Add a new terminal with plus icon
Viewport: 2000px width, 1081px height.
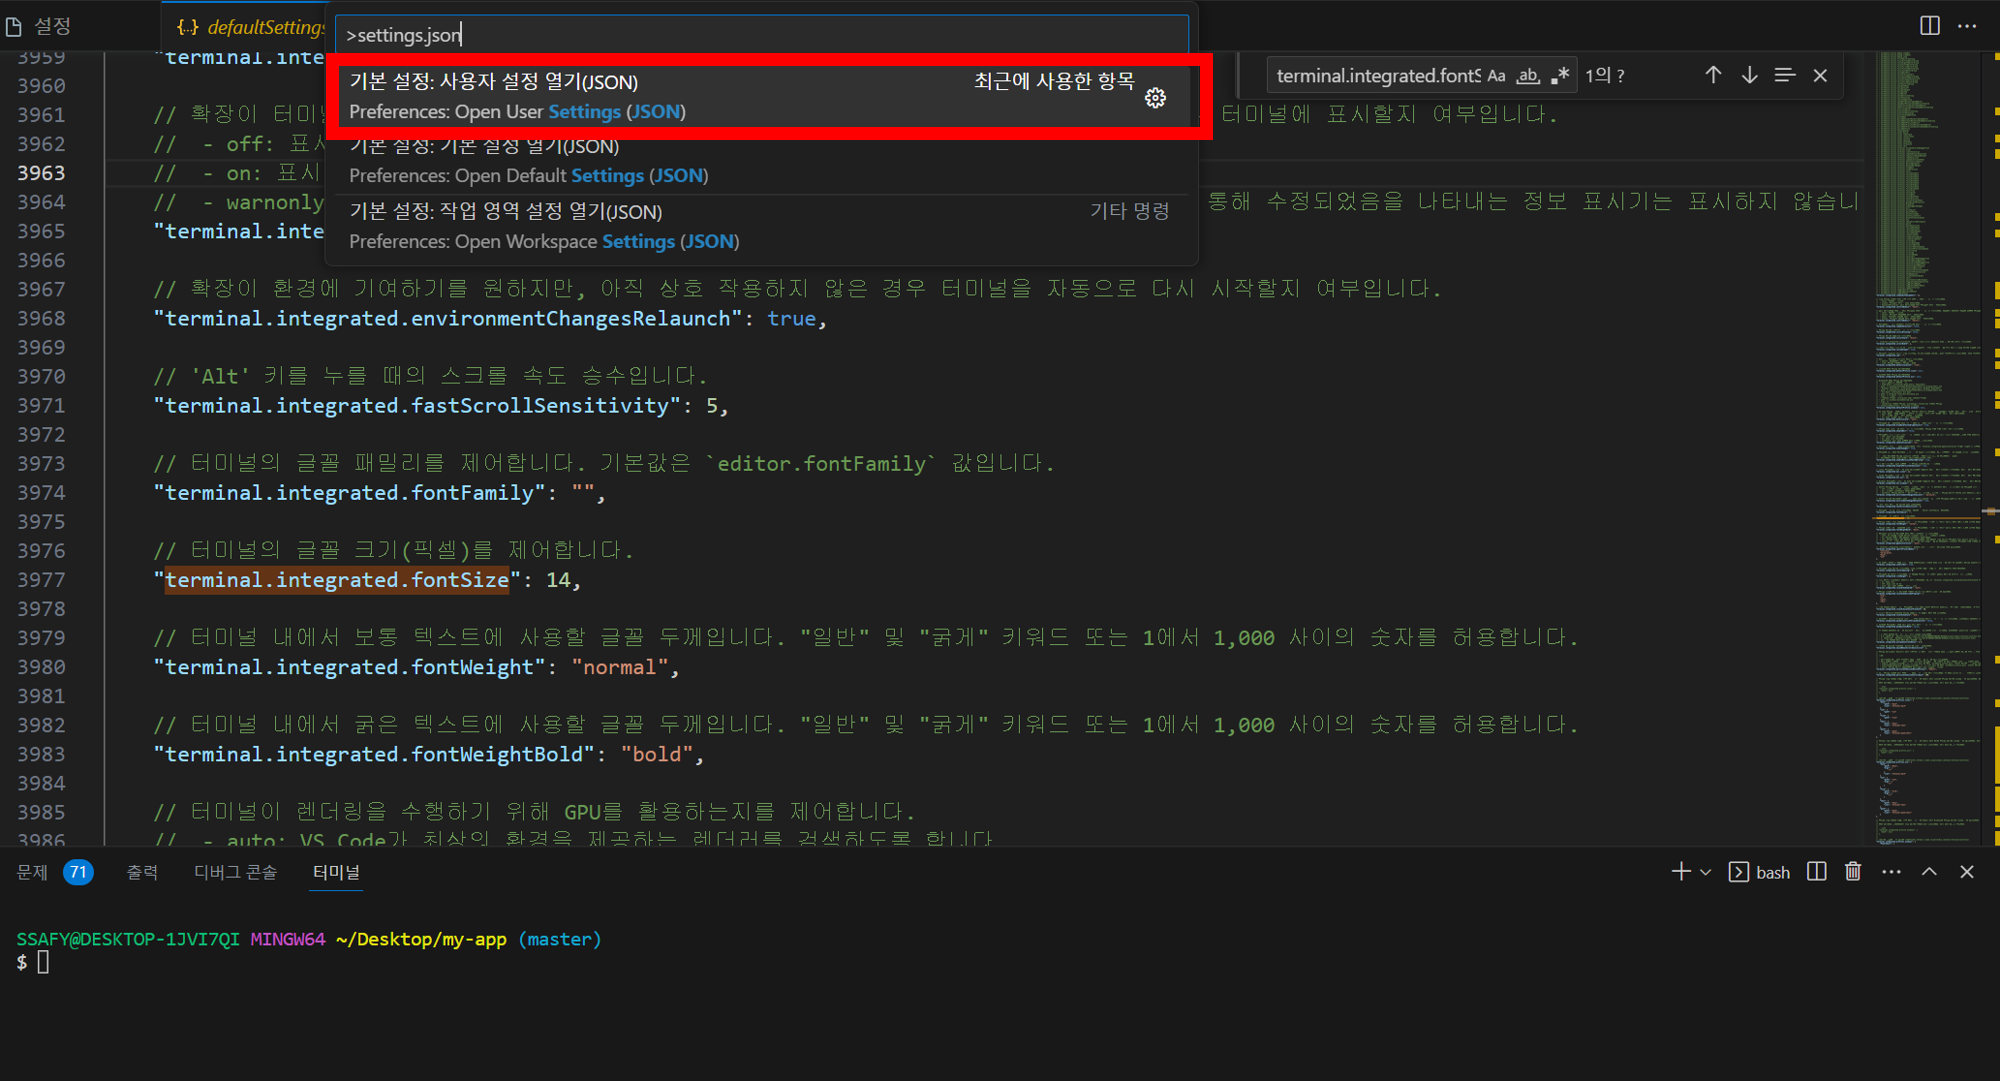click(1680, 871)
